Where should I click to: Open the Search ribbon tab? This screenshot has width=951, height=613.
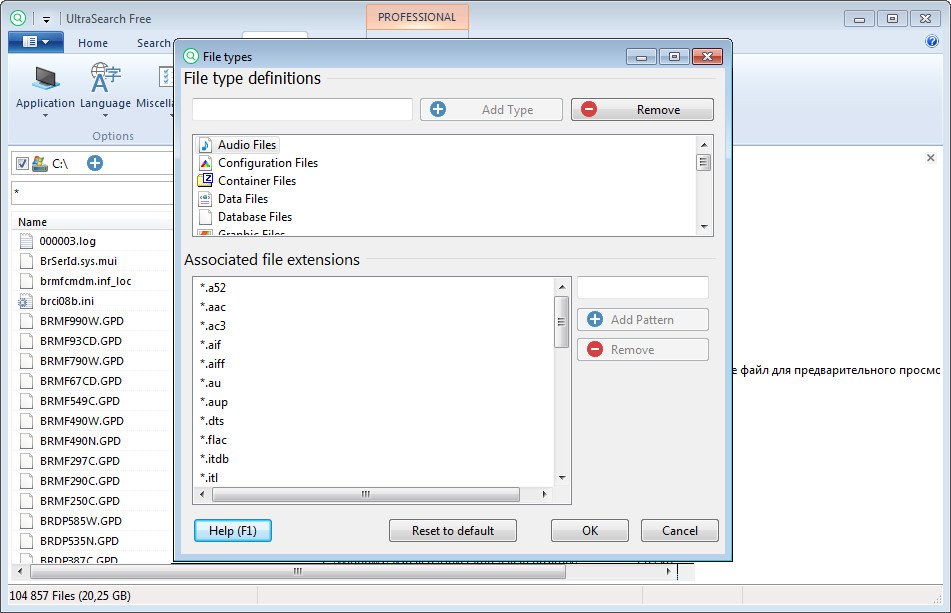tap(153, 43)
